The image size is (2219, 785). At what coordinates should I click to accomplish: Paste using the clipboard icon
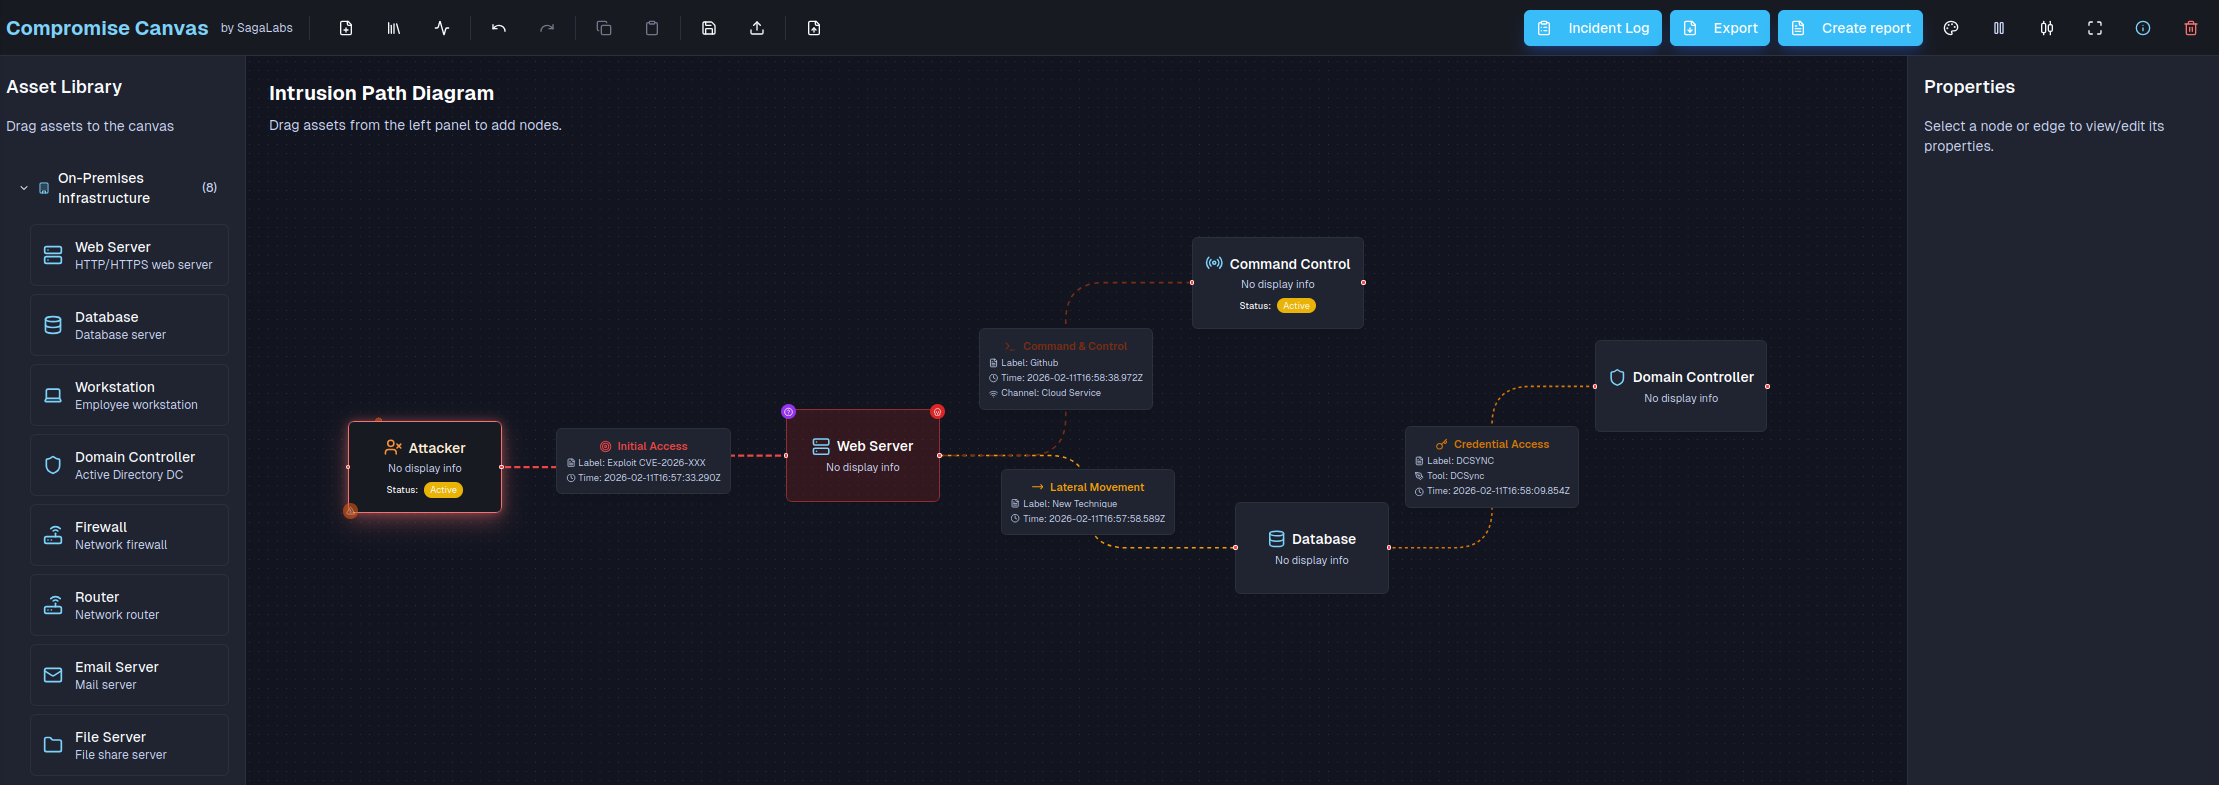(x=652, y=28)
